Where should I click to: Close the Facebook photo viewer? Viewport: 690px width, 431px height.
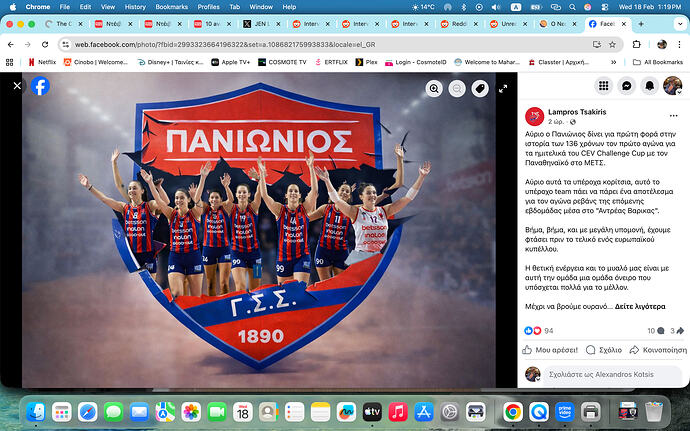point(17,86)
